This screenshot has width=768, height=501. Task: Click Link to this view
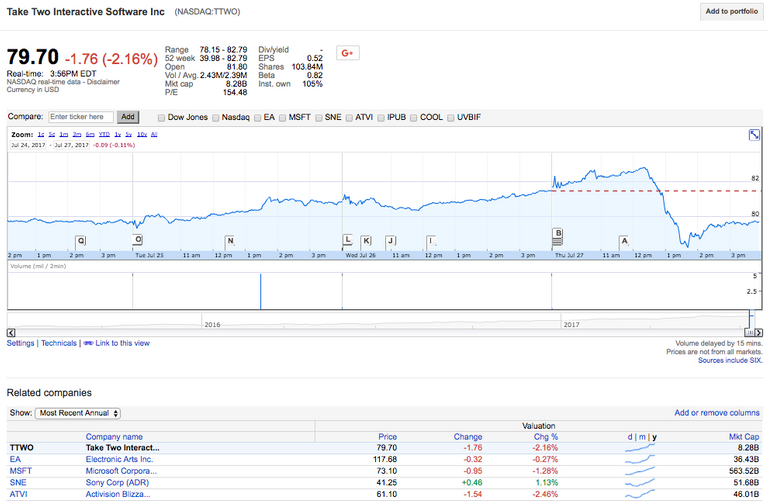click(x=122, y=343)
